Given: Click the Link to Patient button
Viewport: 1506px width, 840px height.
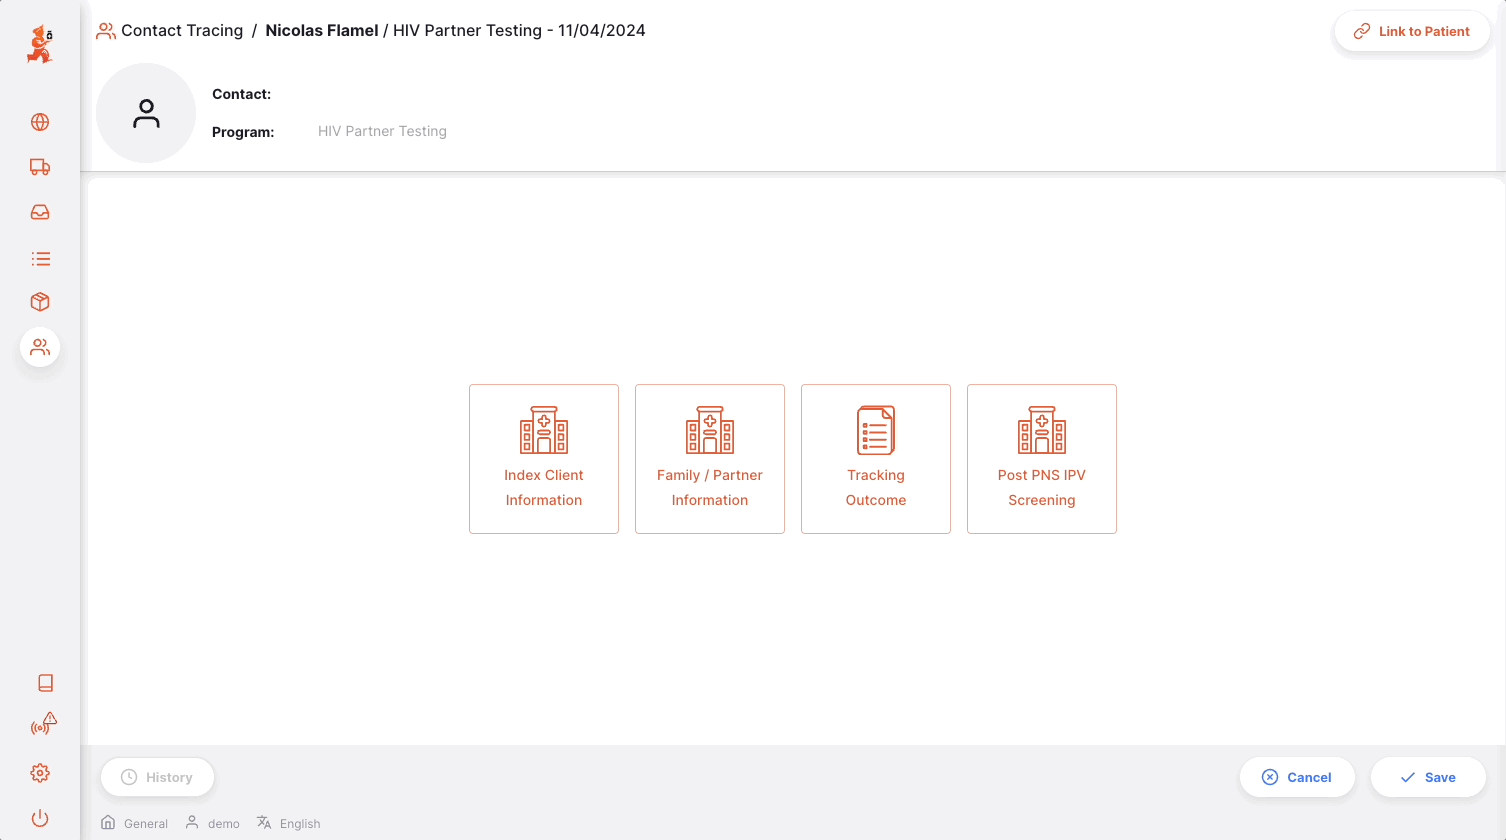Looking at the screenshot, I should 1412,32.
